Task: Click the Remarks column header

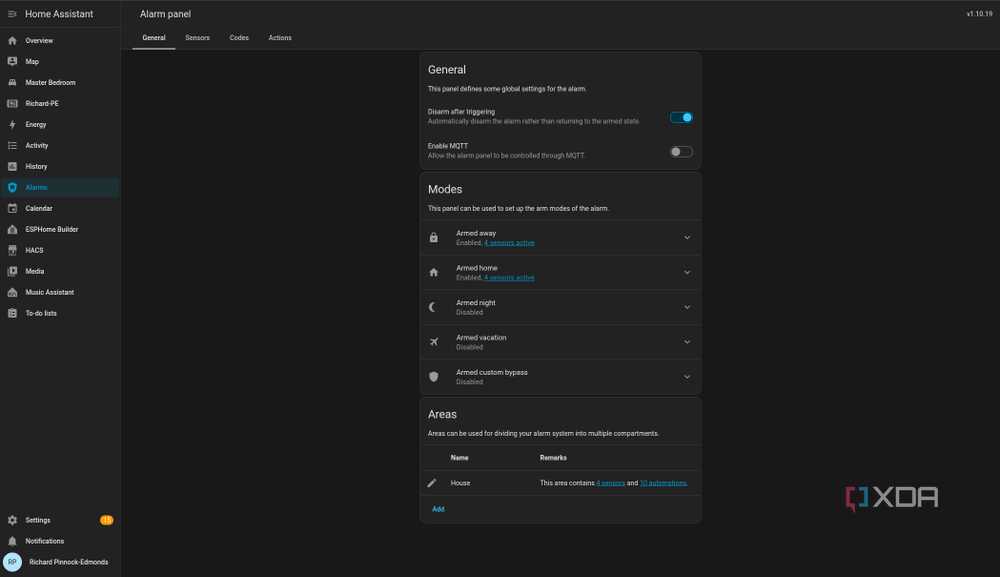Action: [553, 458]
